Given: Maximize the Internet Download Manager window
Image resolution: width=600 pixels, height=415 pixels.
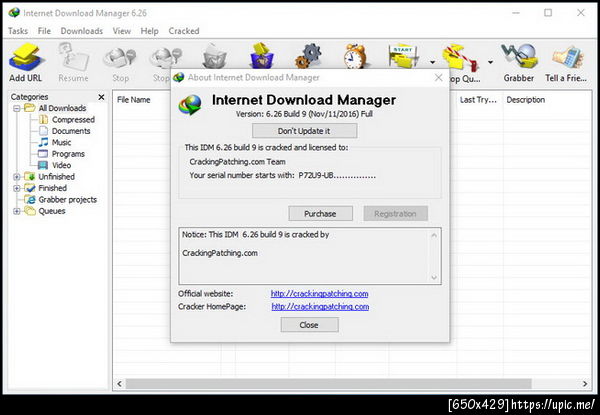Looking at the screenshot, I should tap(548, 13).
